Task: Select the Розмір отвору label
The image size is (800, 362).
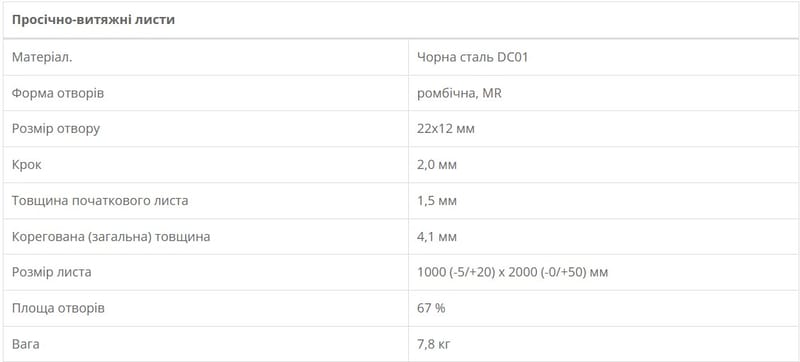Action: click(56, 129)
